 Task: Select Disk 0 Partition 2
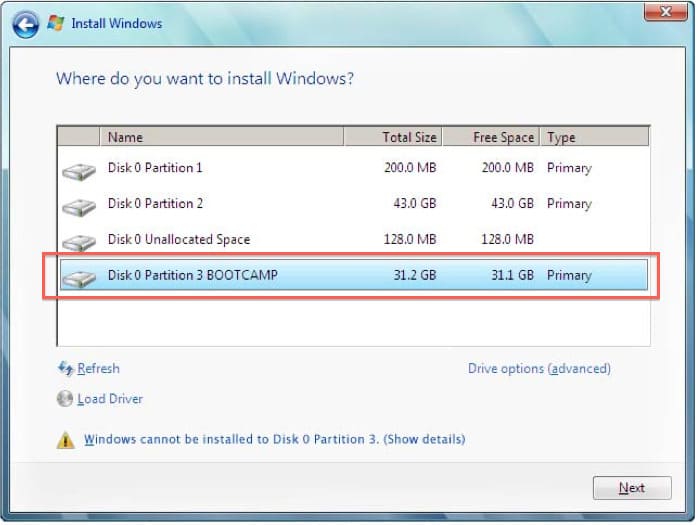tap(354, 203)
